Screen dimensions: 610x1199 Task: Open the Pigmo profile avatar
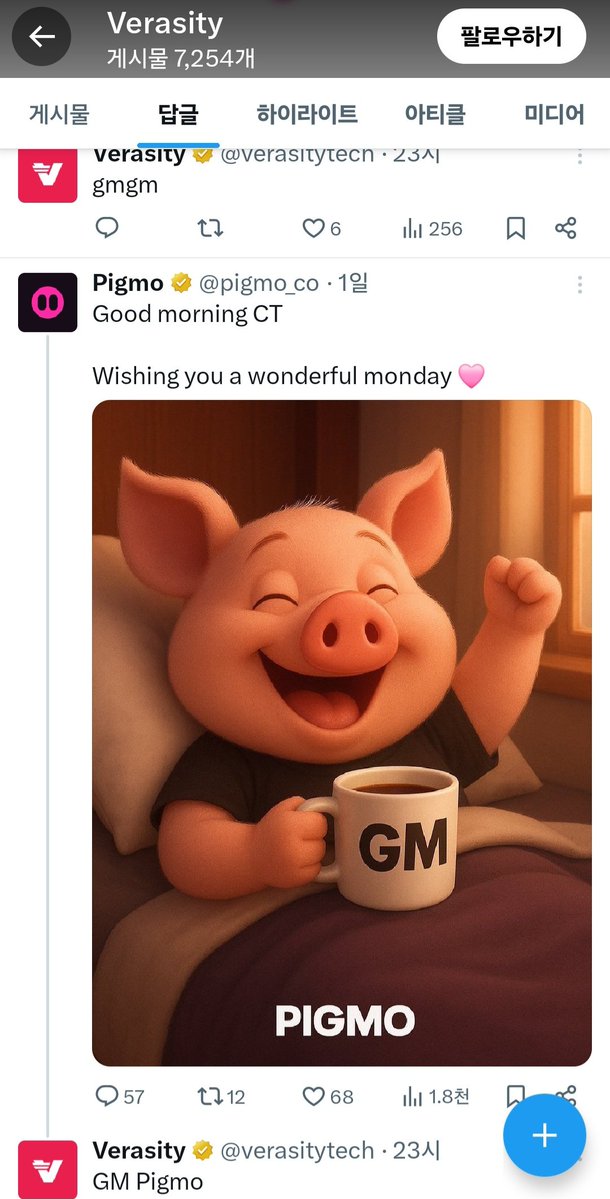(47, 302)
